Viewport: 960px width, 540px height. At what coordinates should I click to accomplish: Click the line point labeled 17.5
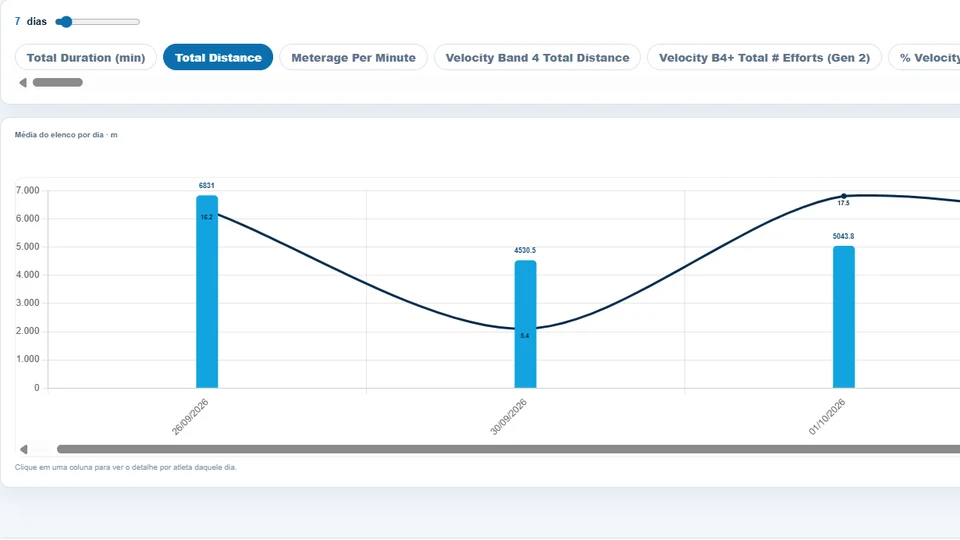(x=844, y=197)
